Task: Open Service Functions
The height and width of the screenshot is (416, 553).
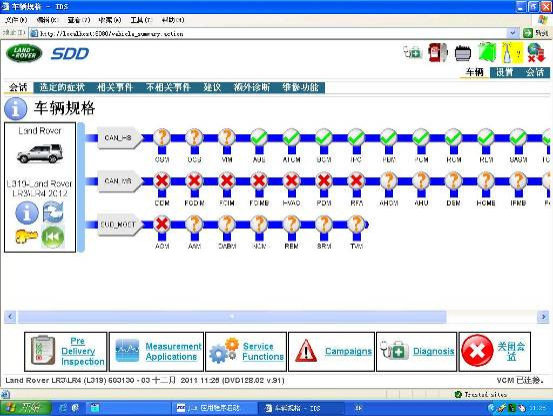Action: coord(246,351)
